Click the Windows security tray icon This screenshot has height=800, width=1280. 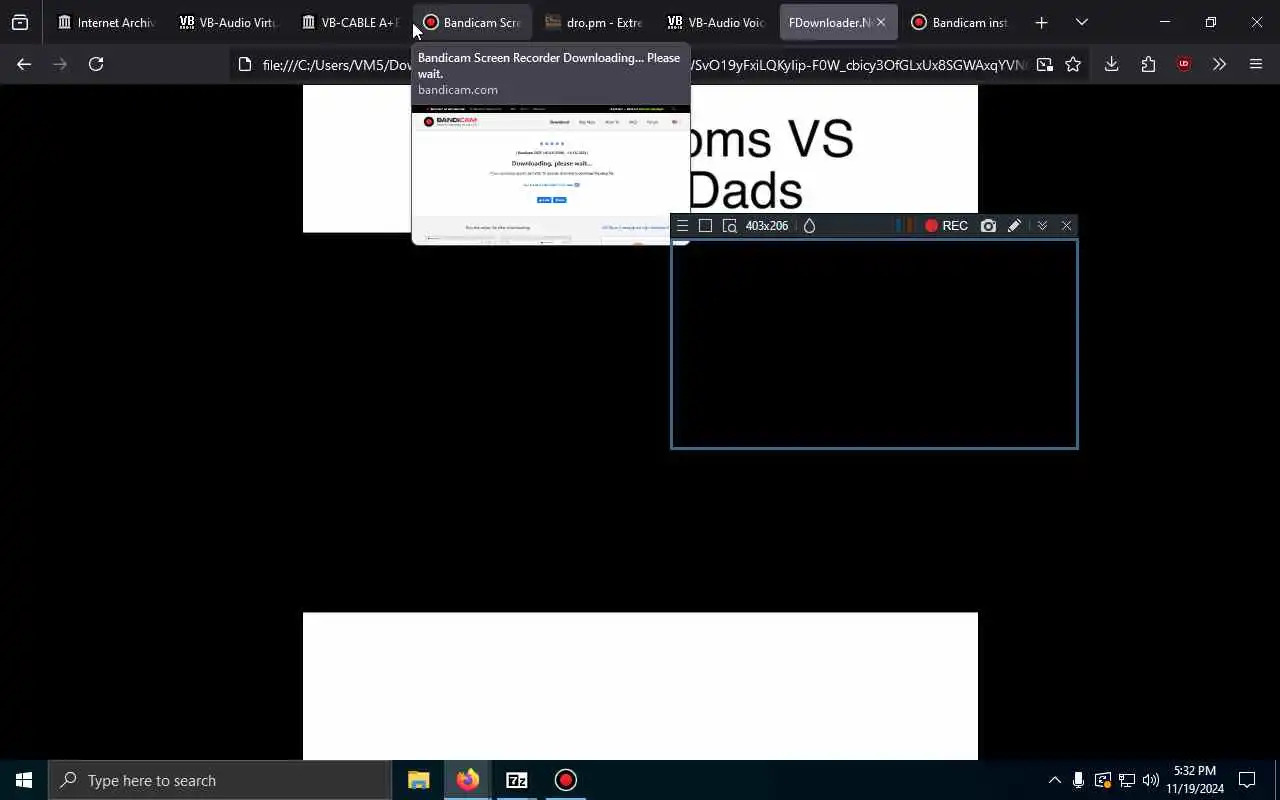tap(1102, 780)
